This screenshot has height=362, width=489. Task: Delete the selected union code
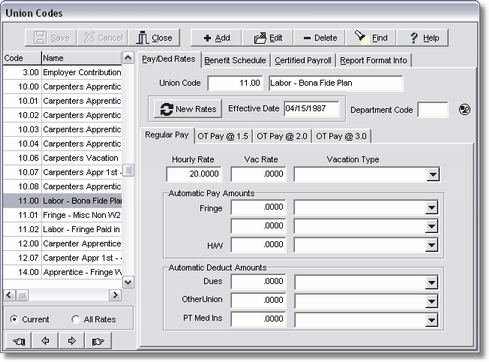click(320, 38)
